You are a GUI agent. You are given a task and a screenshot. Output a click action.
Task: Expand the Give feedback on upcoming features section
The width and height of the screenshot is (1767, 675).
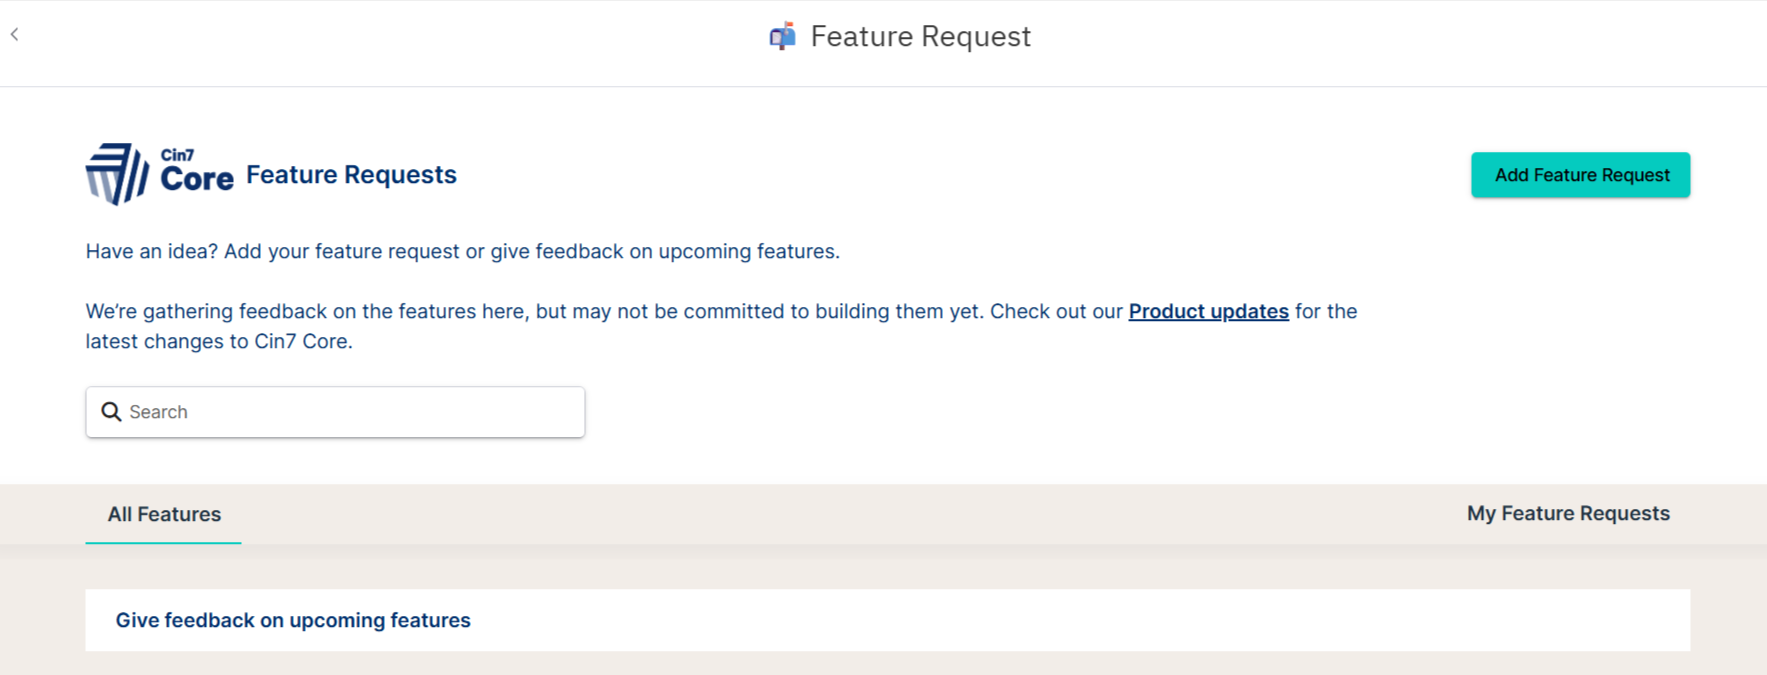point(293,620)
